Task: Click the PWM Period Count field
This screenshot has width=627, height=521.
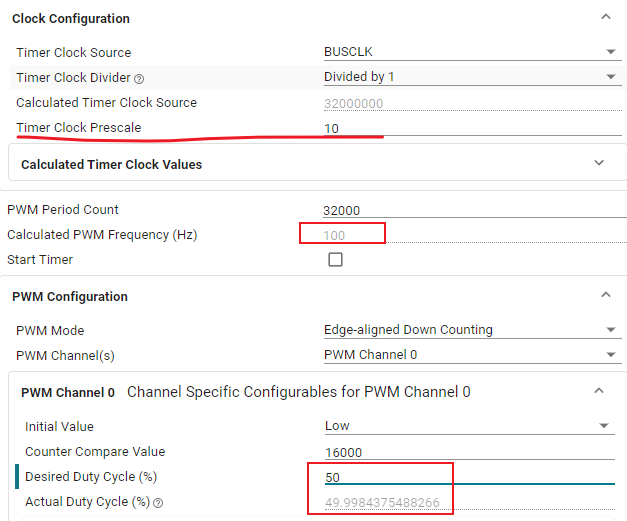Action: tap(470, 210)
